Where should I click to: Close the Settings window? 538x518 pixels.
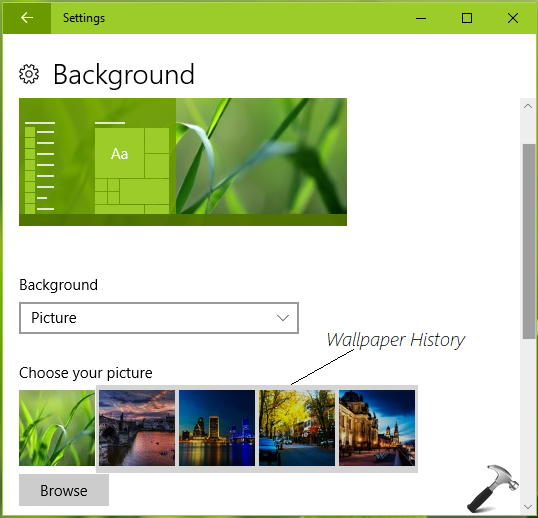tap(513, 18)
